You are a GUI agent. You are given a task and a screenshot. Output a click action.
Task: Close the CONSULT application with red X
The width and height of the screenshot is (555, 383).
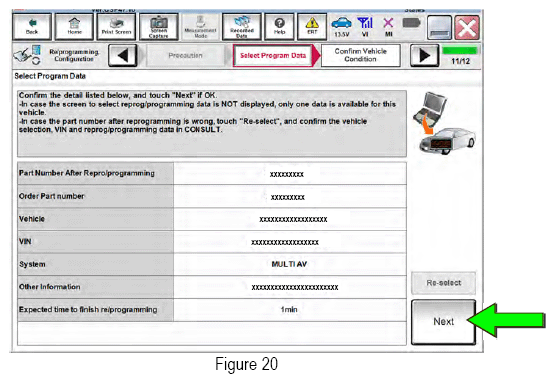[x=467, y=28]
